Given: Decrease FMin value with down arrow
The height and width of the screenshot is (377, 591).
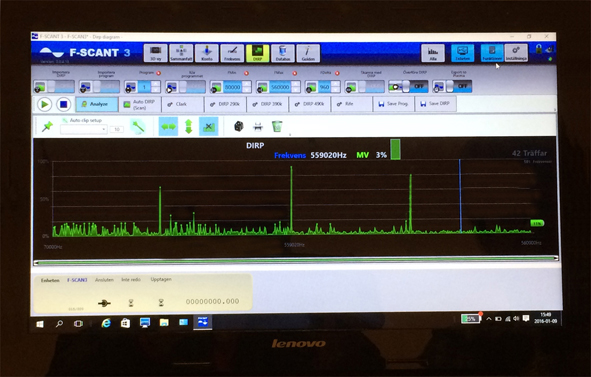Looking at the screenshot, I should 247,90.
